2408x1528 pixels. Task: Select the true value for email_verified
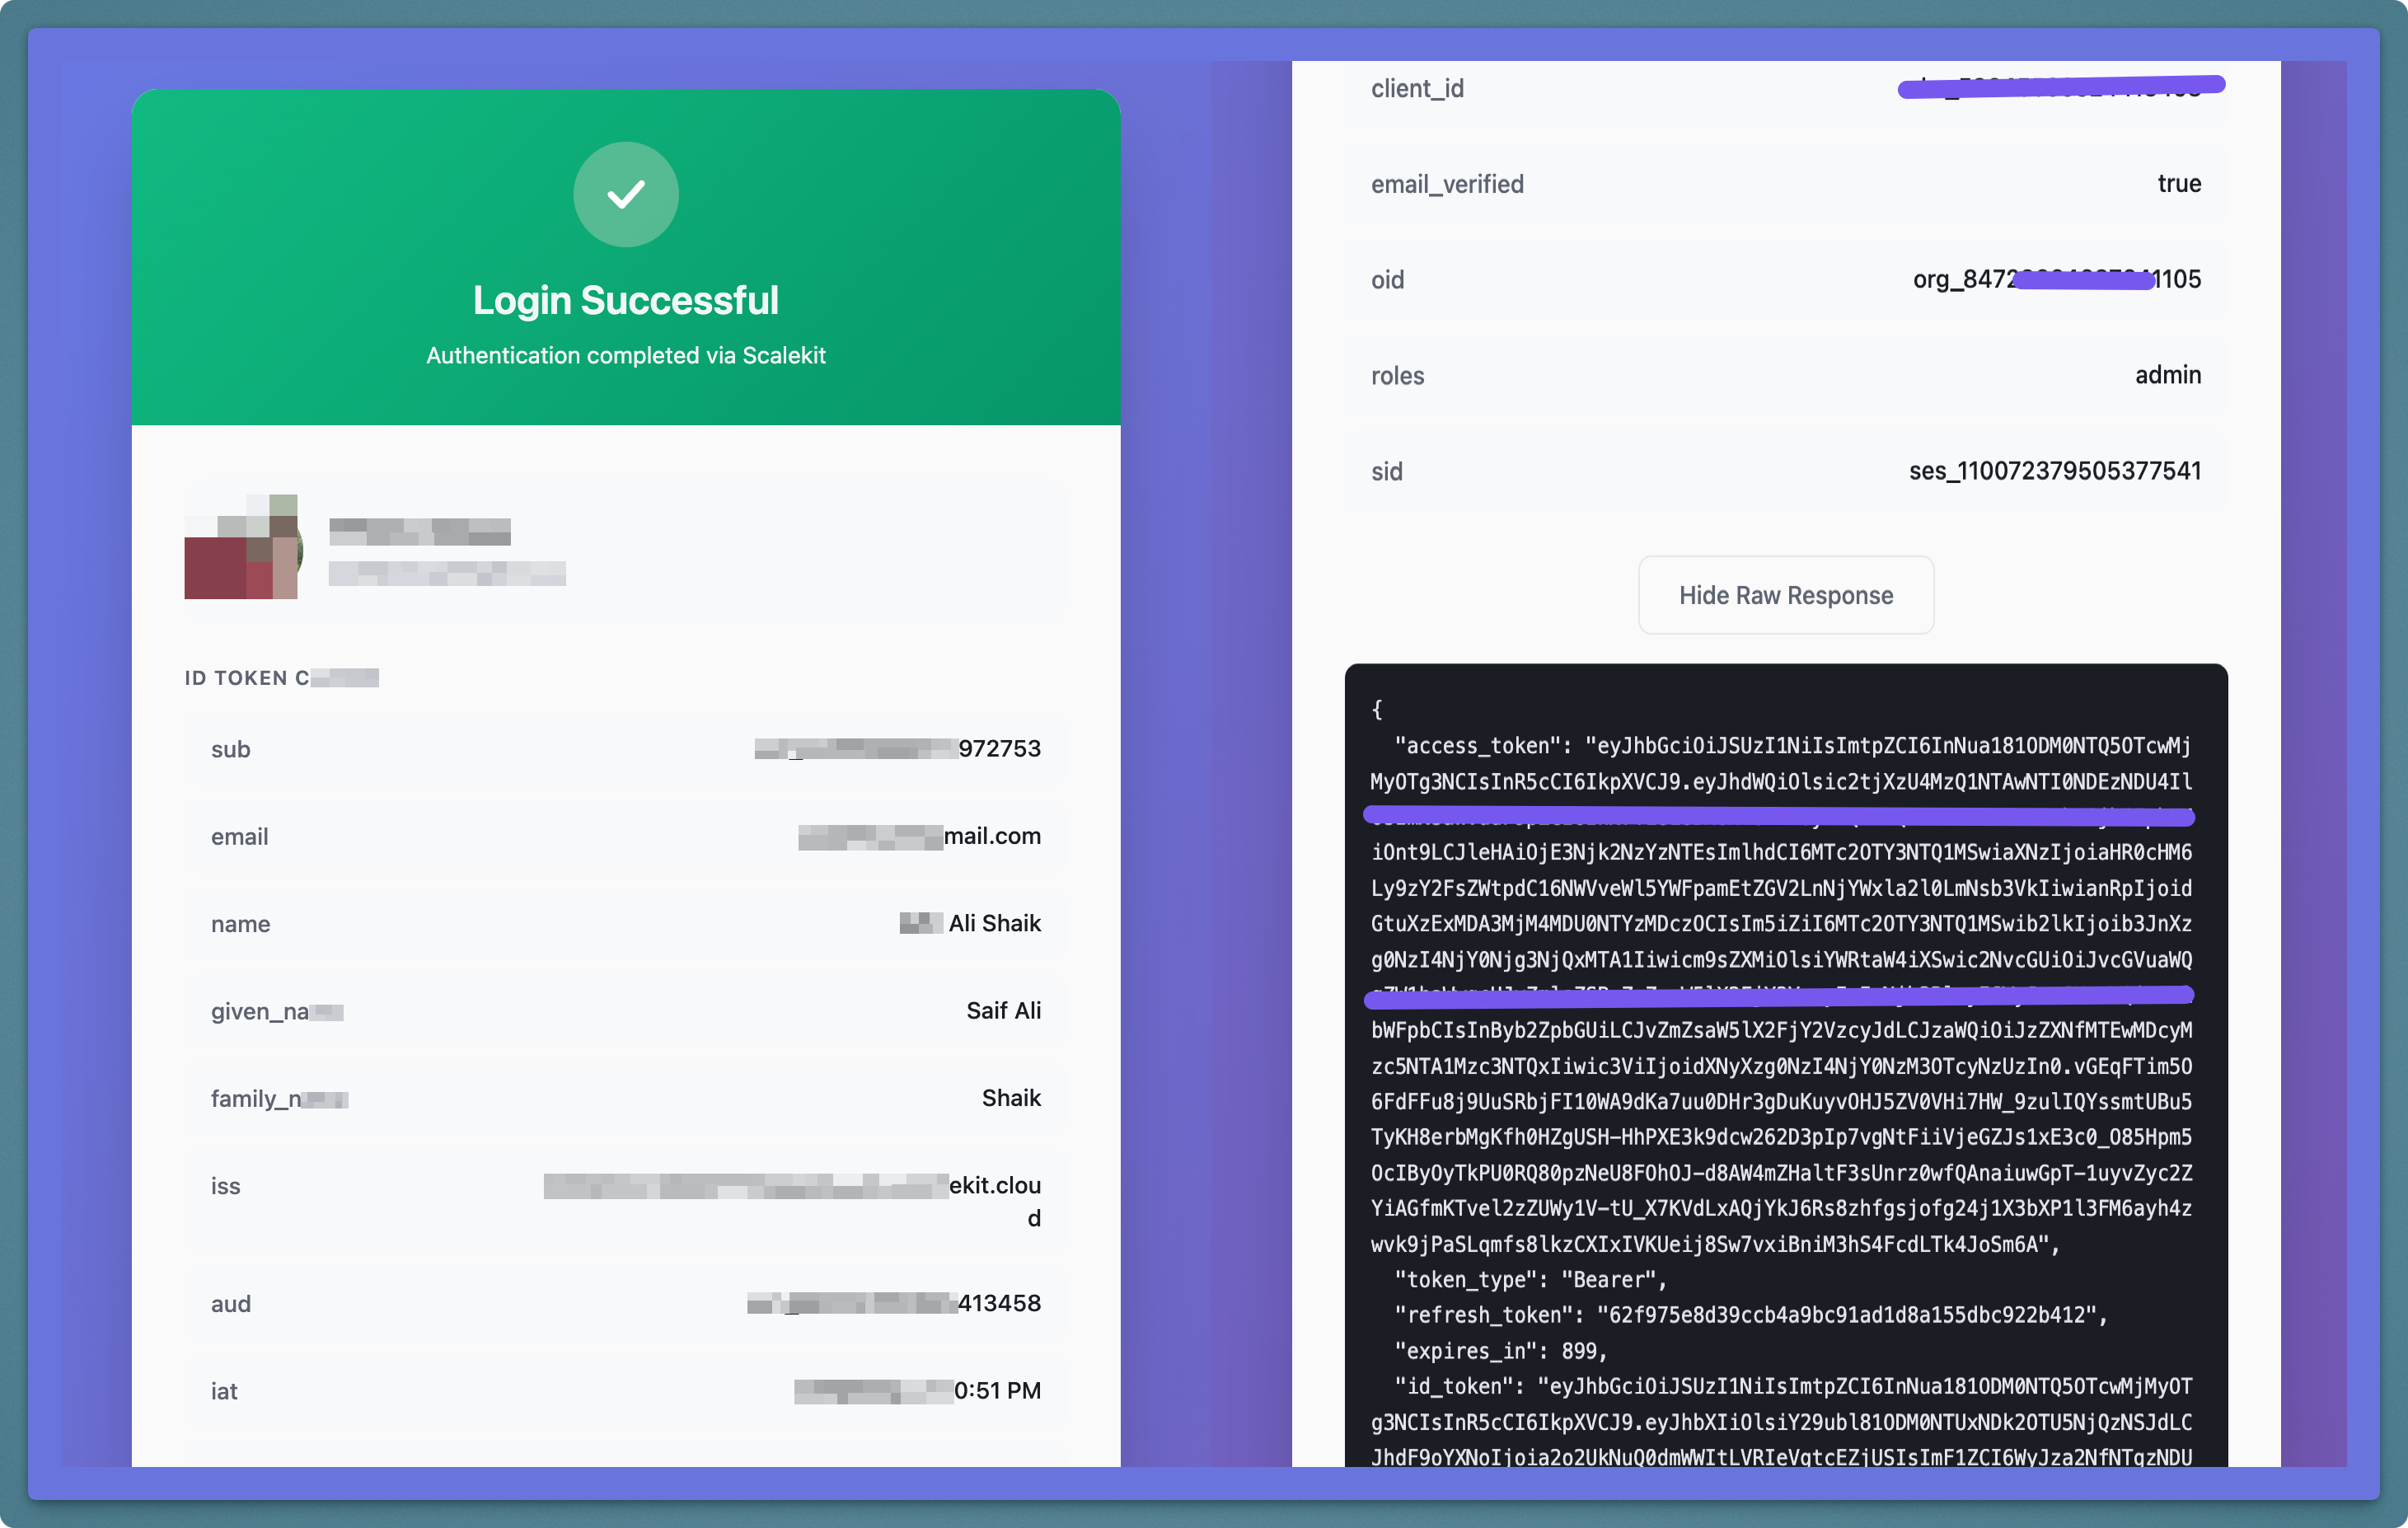click(x=2180, y=184)
